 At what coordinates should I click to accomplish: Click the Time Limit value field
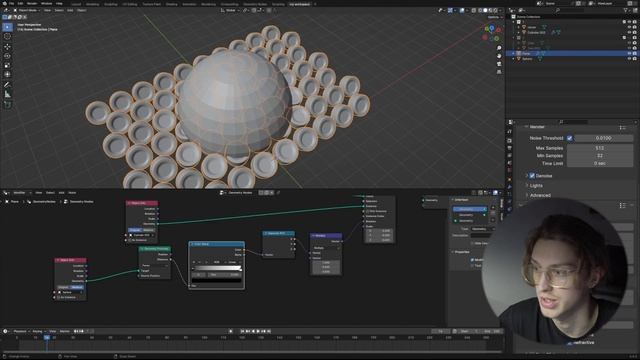point(600,163)
